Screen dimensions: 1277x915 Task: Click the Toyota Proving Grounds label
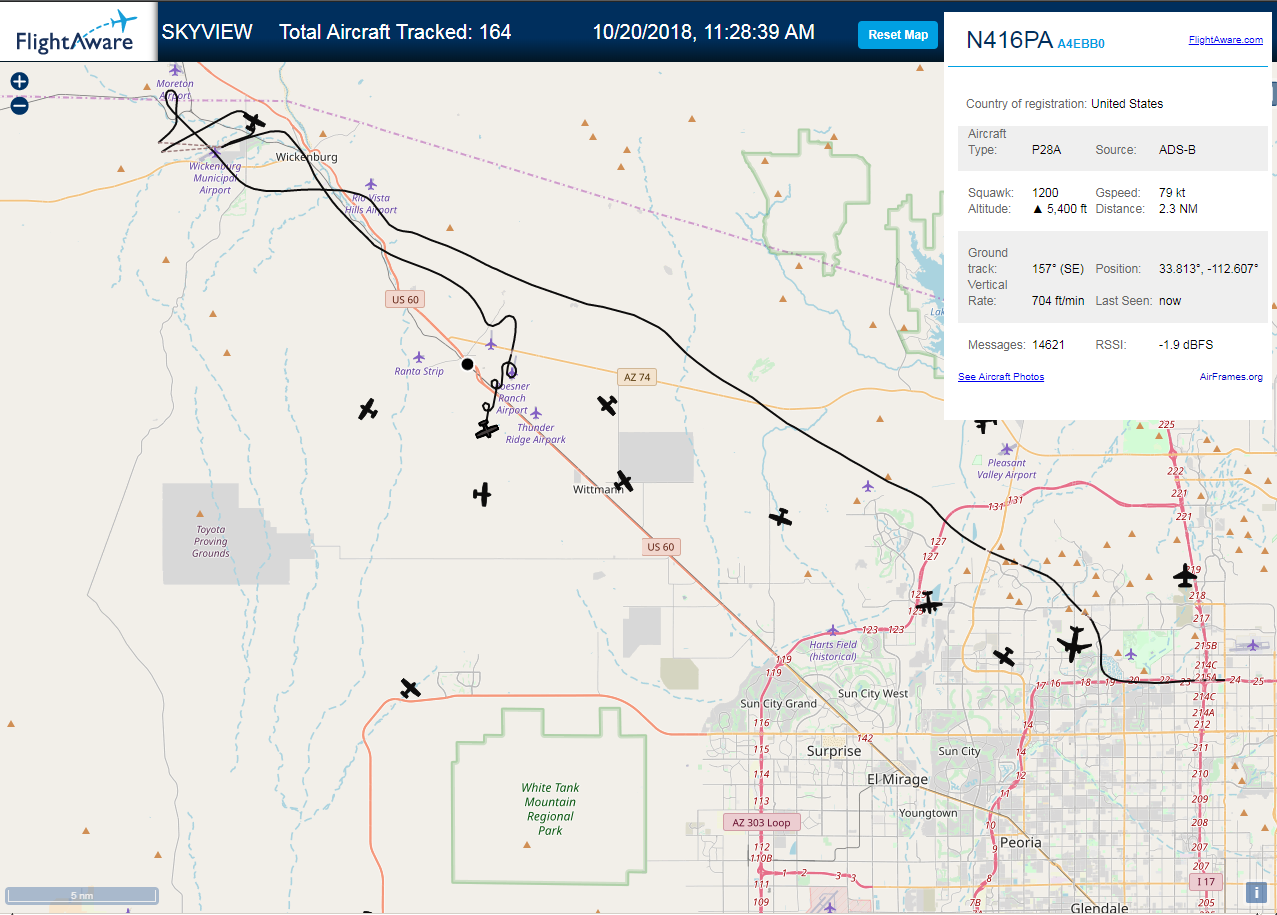tap(211, 541)
